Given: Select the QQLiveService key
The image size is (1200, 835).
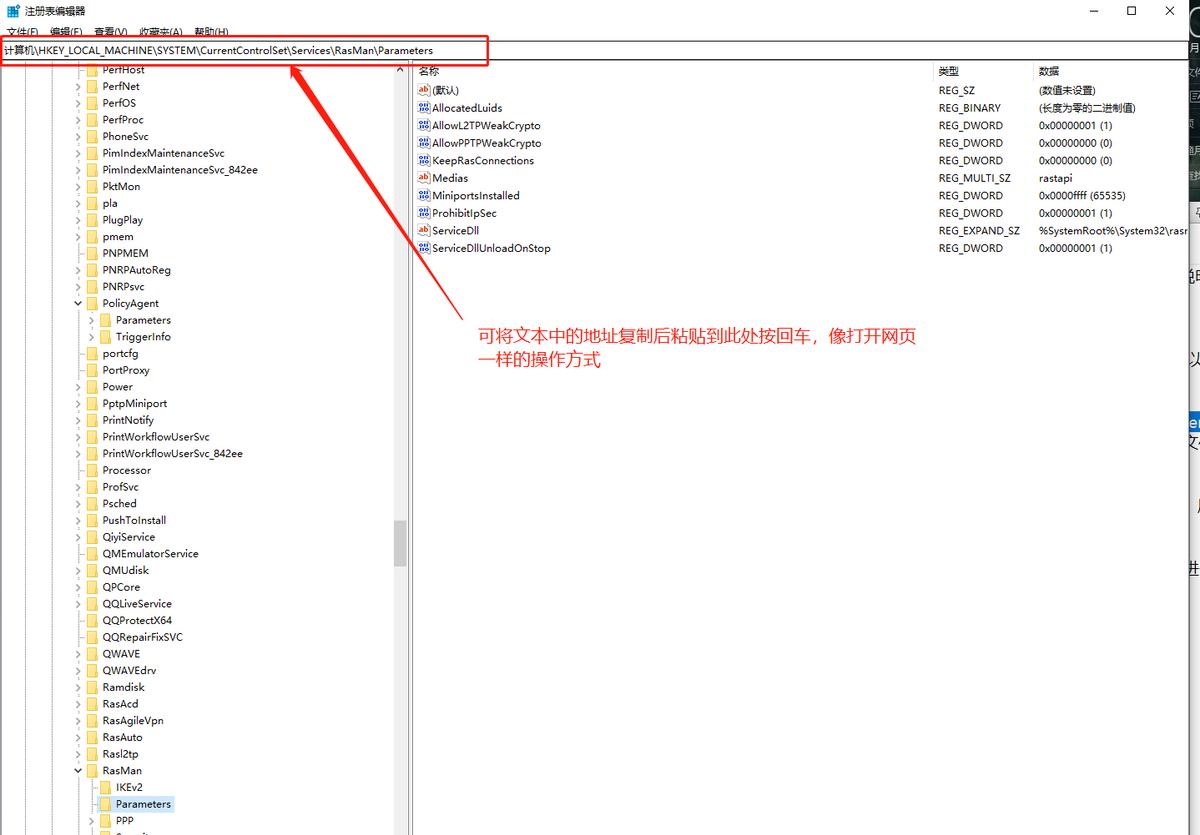Looking at the screenshot, I should 137,604.
